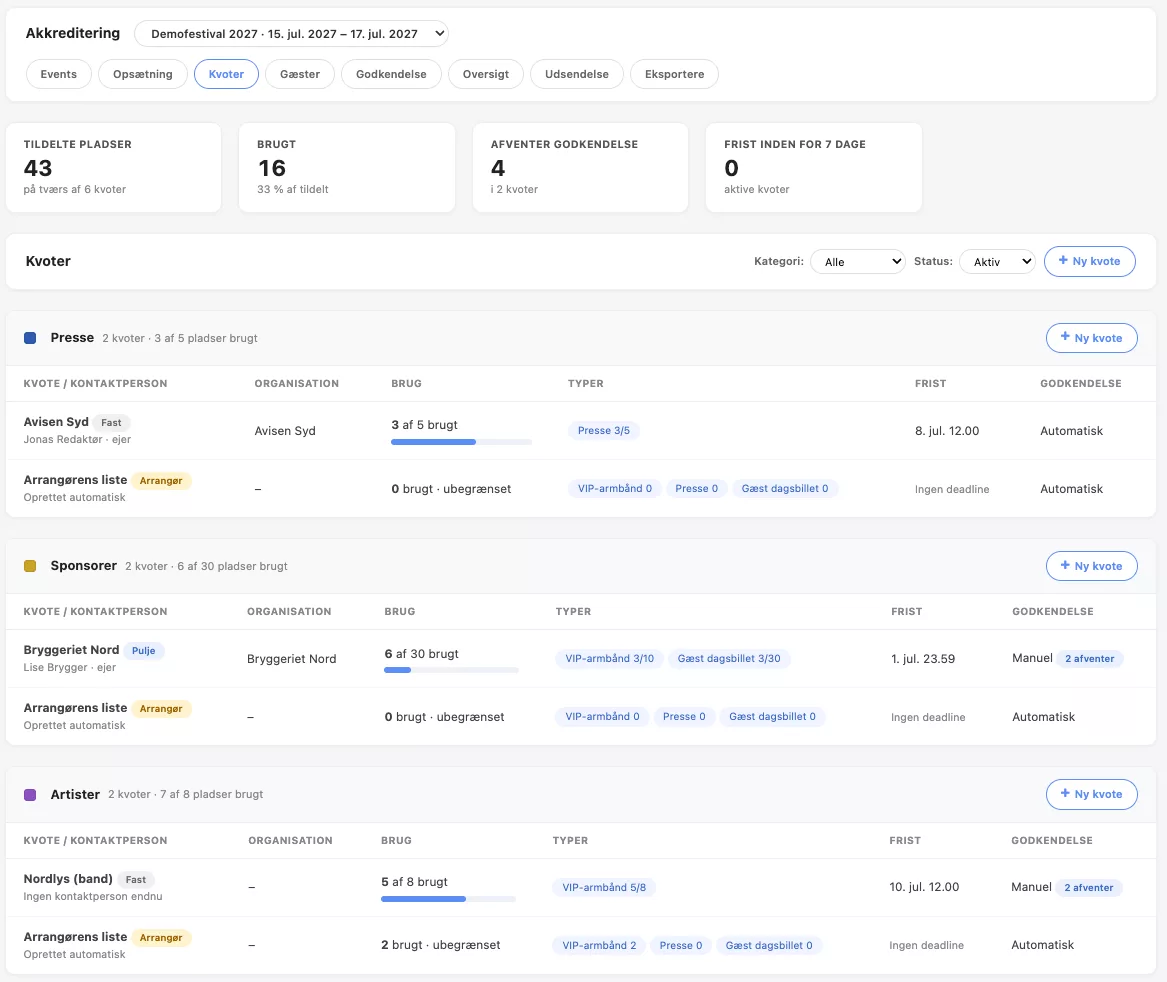Click the Avisen Syd usage progress bar
Image resolution: width=1167 pixels, height=982 pixels.
[x=461, y=442]
